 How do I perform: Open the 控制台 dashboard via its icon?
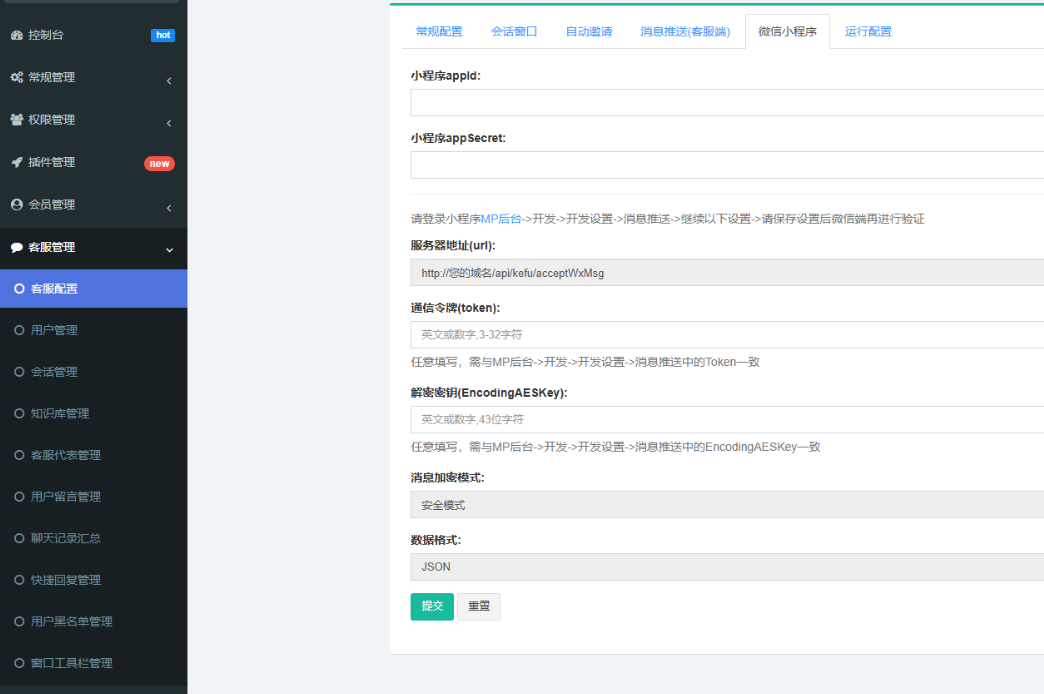[15, 34]
